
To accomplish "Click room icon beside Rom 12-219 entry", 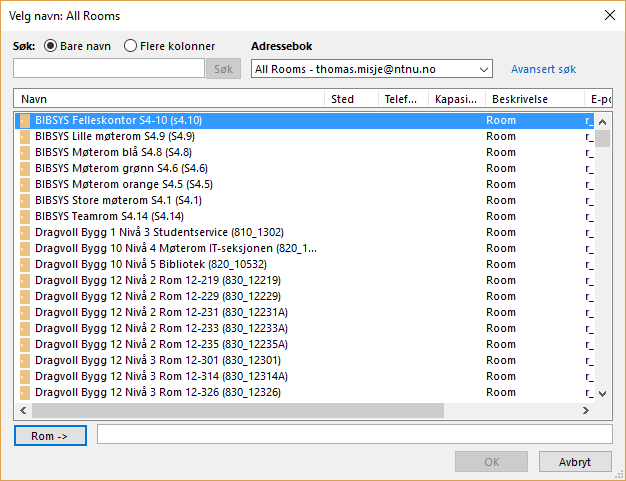I will 25,280.
